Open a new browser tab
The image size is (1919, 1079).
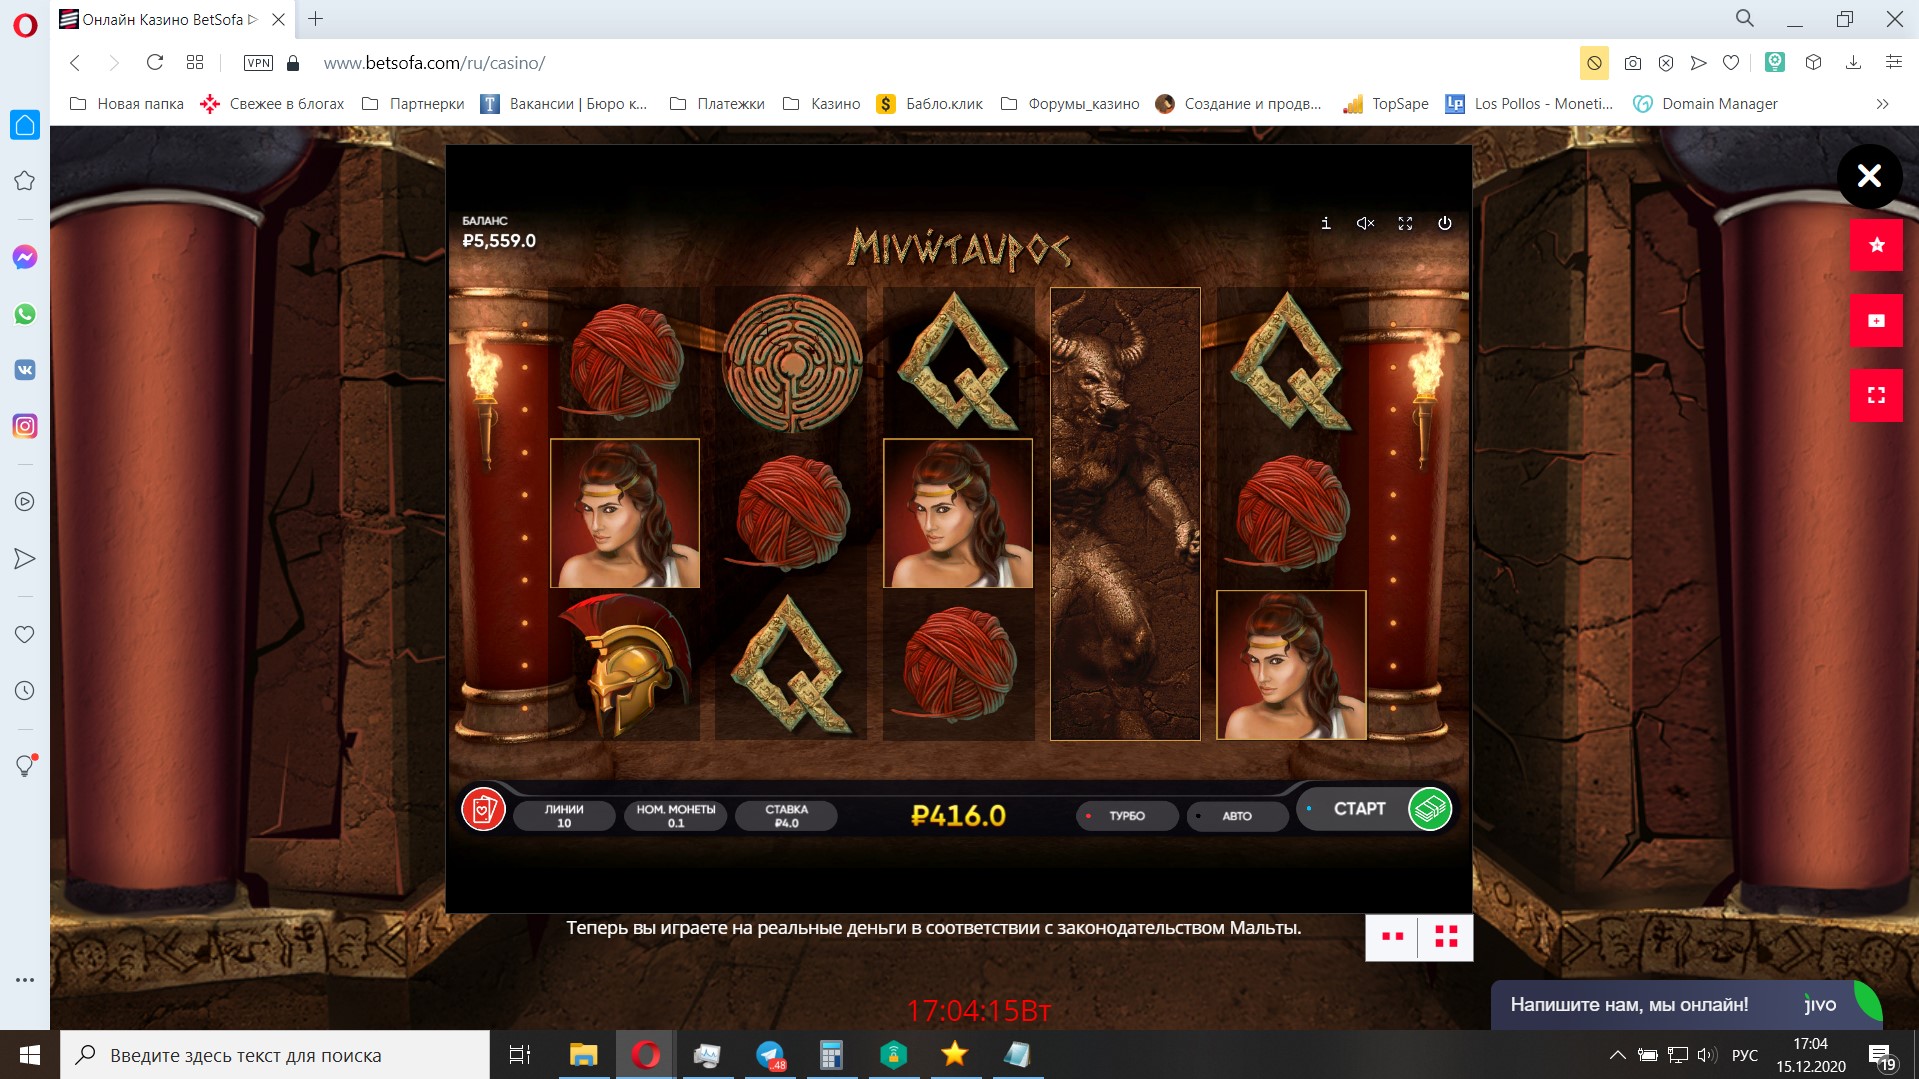tap(316, 19)
